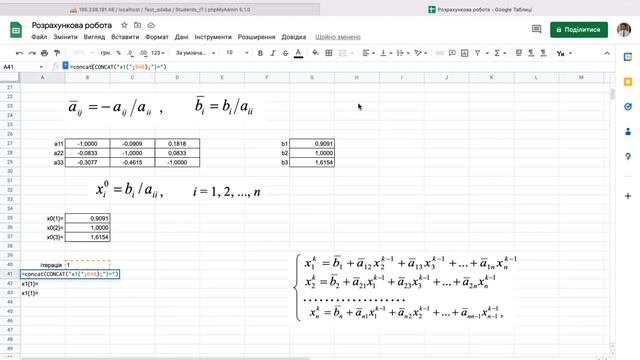Open the sigma functions button
Image resolution: width=640 pixels, height=360 pixels.
497,53
